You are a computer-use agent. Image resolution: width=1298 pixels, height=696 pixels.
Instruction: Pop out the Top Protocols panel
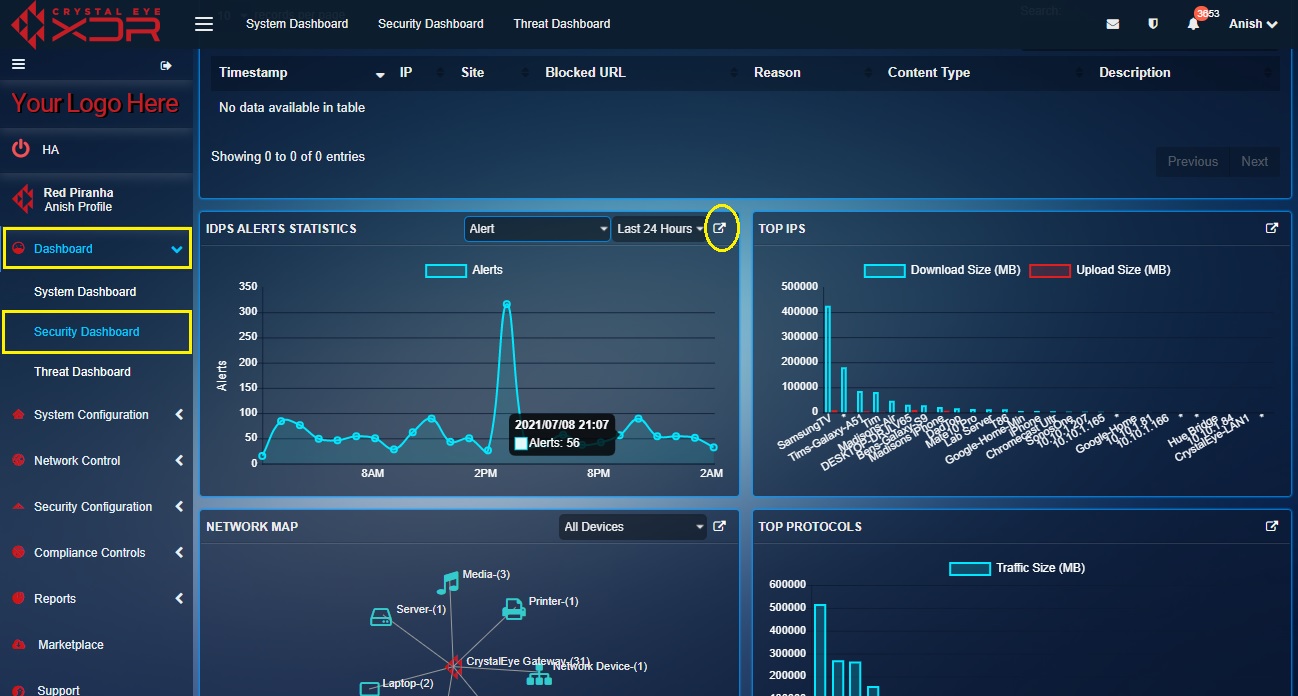pos(1272,526)
